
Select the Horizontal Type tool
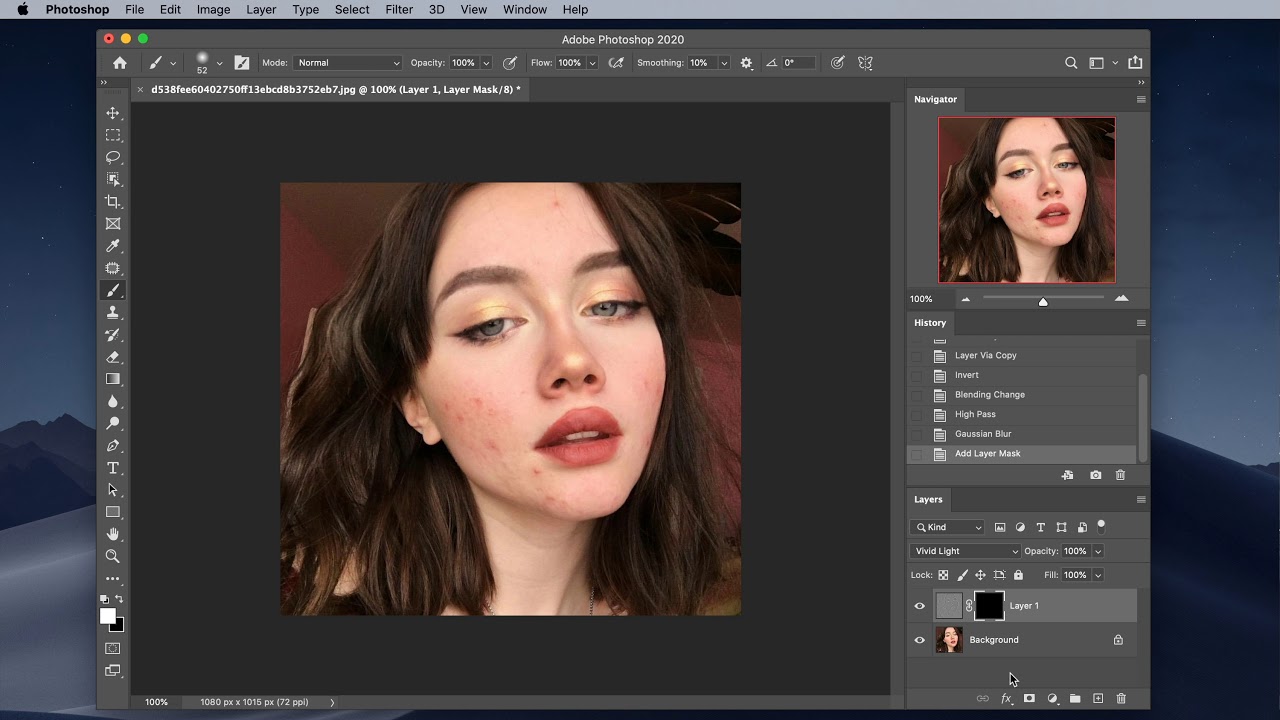coord(113,468)
